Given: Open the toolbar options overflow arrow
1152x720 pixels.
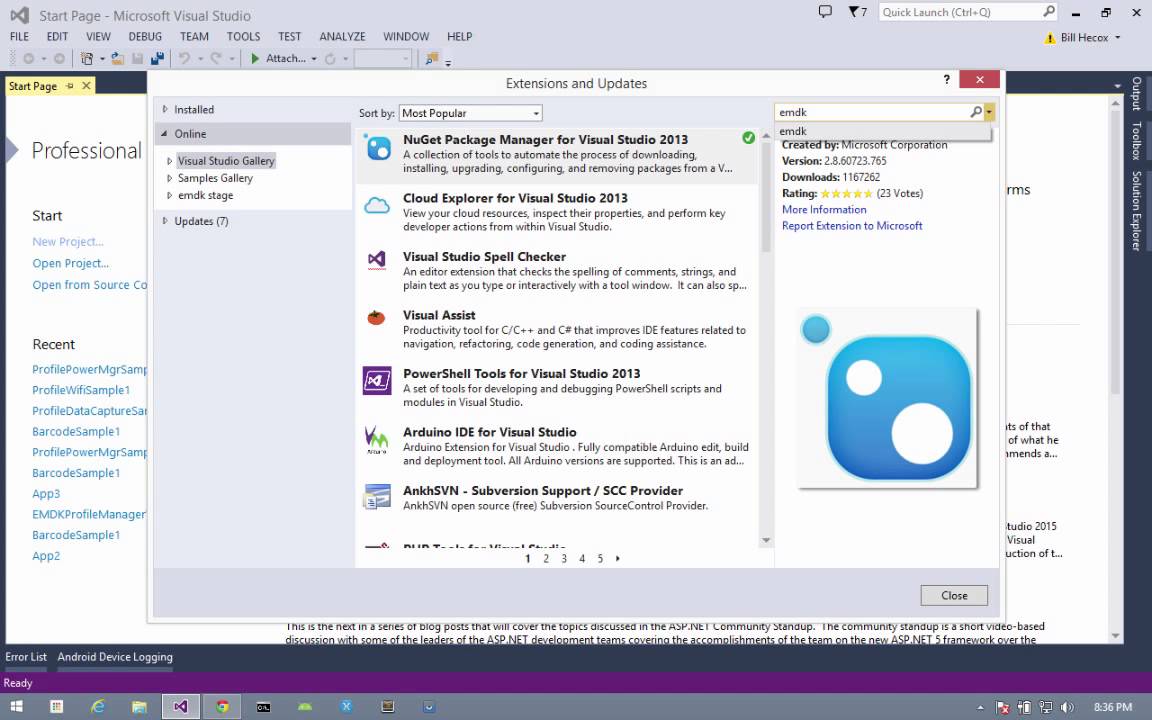Looking at the screenshot, I should [x=447, y=62].
